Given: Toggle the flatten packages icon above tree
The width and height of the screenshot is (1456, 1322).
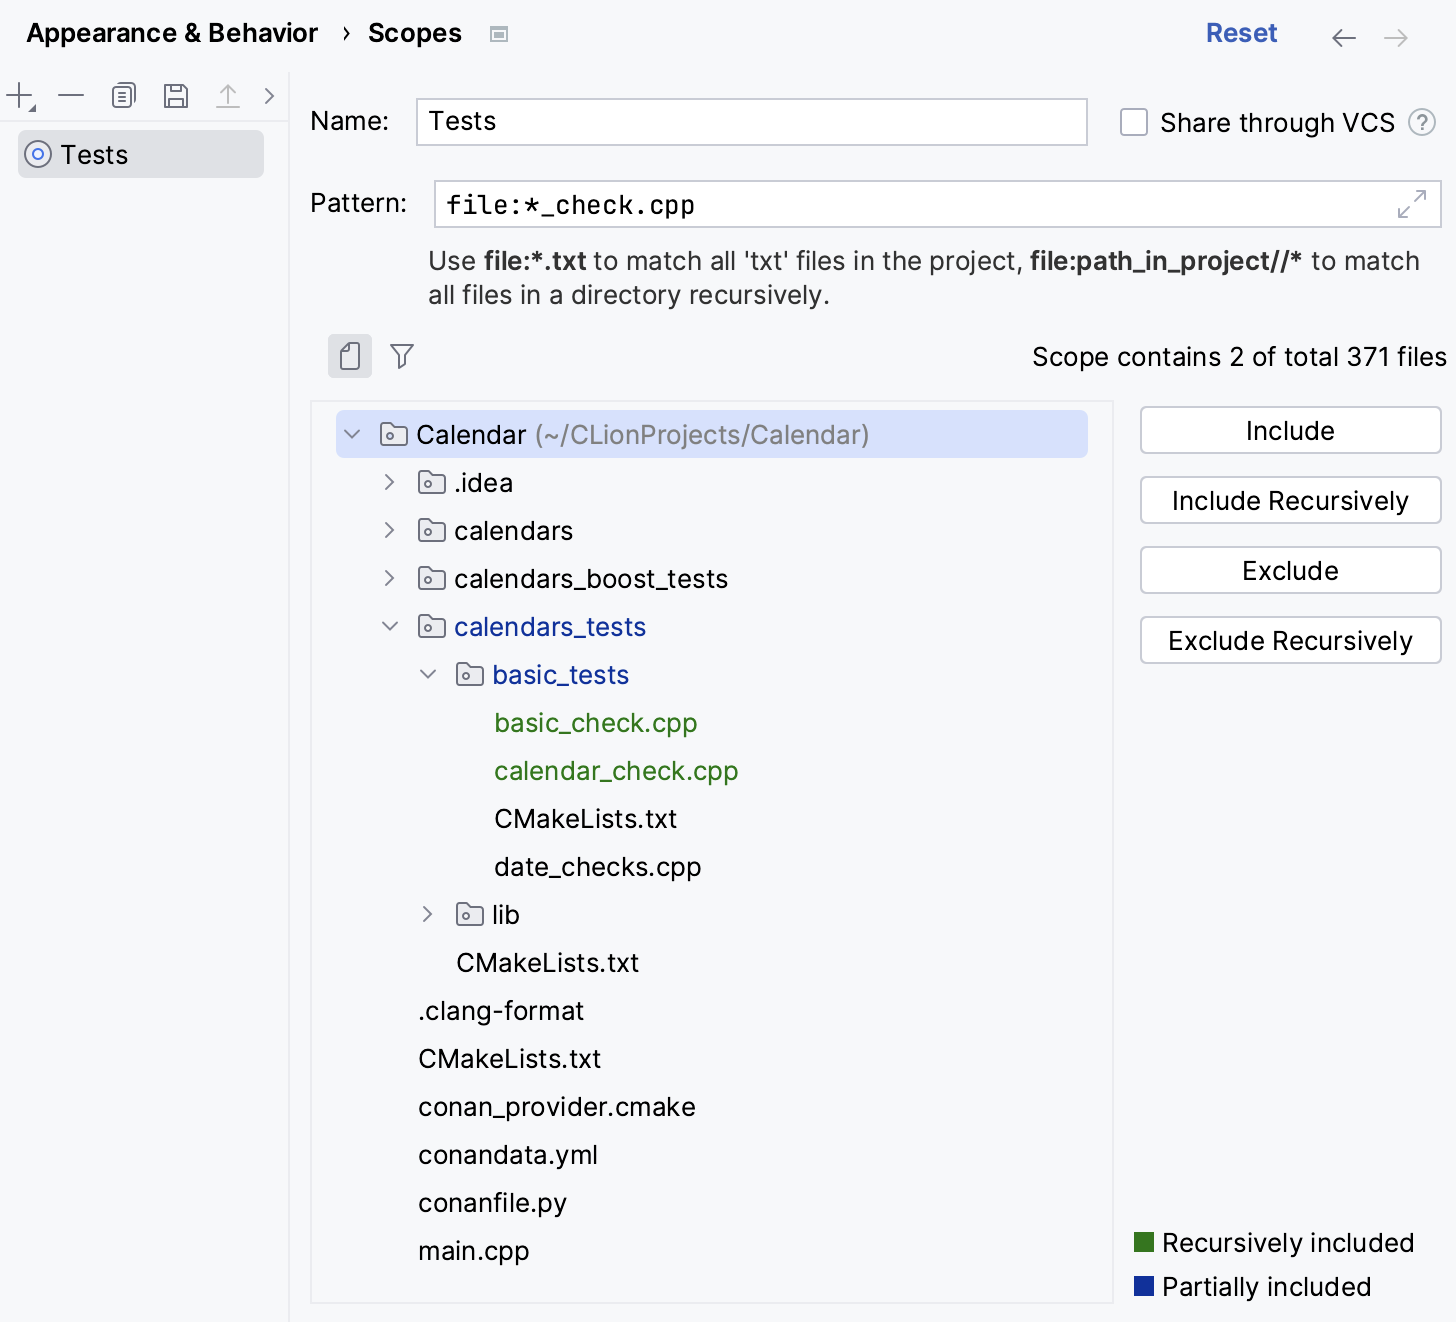Looking at the screenshot, I should pos(350,356).
